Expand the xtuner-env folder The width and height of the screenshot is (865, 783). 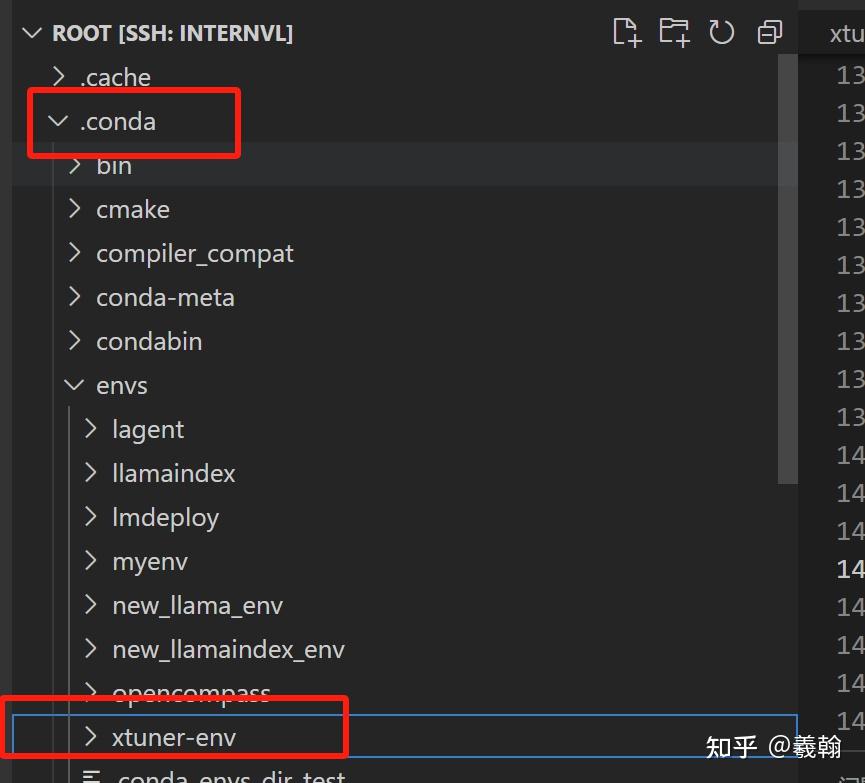click(173, 737)
